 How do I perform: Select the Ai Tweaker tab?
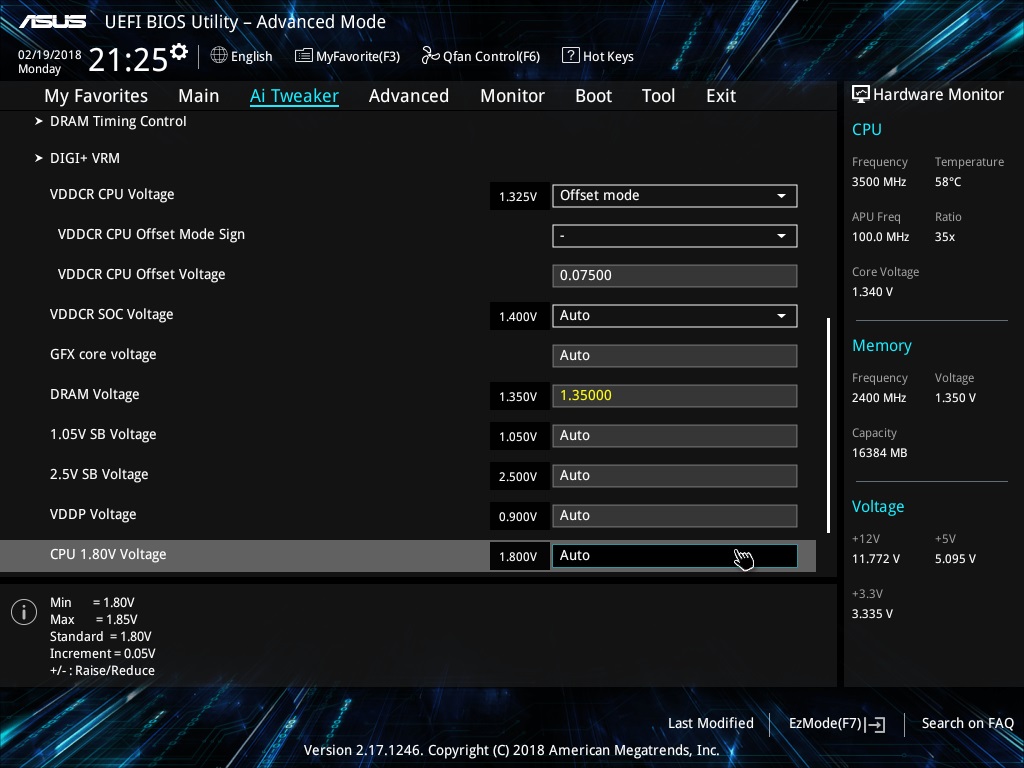(x=294, y=95)
